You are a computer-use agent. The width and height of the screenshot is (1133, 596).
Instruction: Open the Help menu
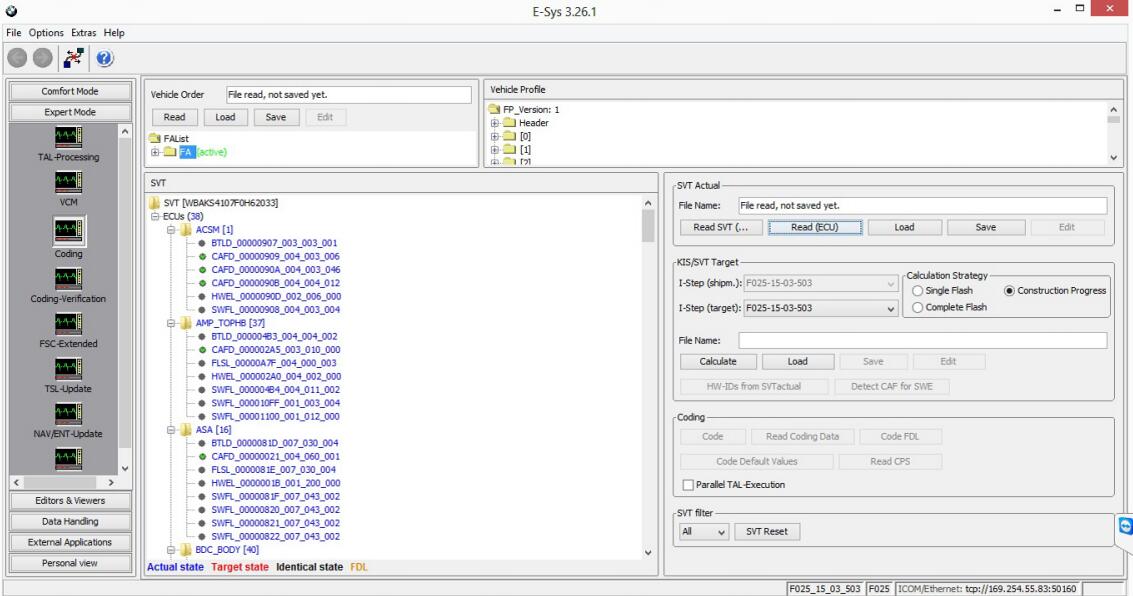point(114,33)
